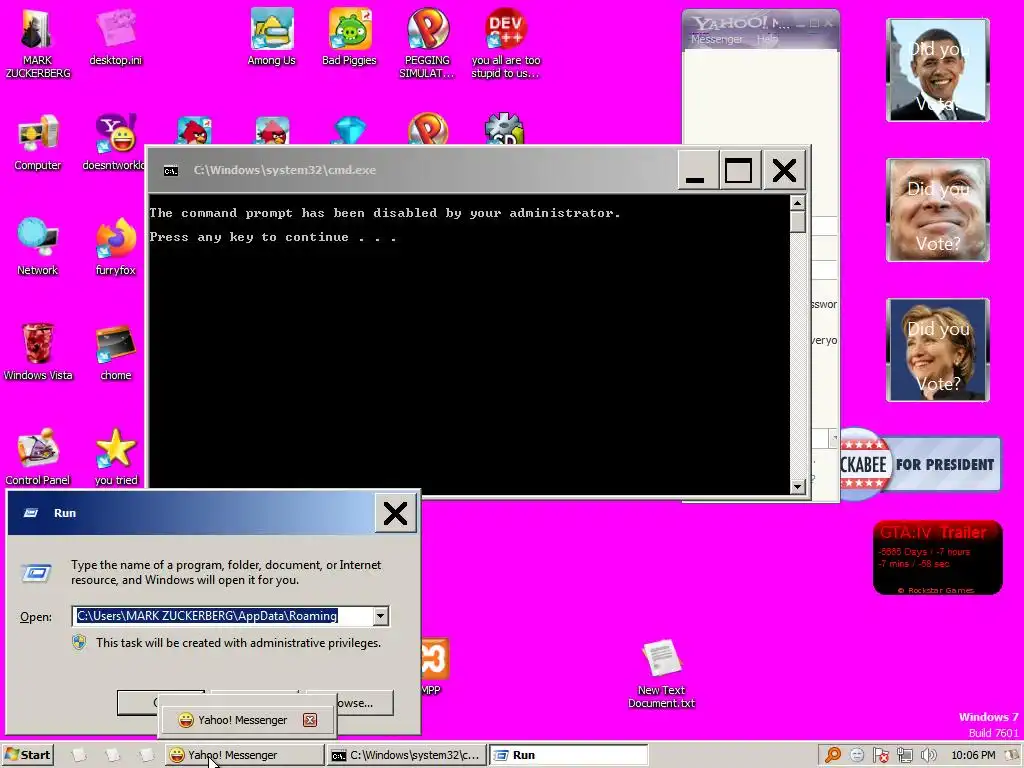Viewport: 1024px width, 768px height.
Task: Open the Messenger menu in Yahoo! Messenger
Action: point(716,39)
